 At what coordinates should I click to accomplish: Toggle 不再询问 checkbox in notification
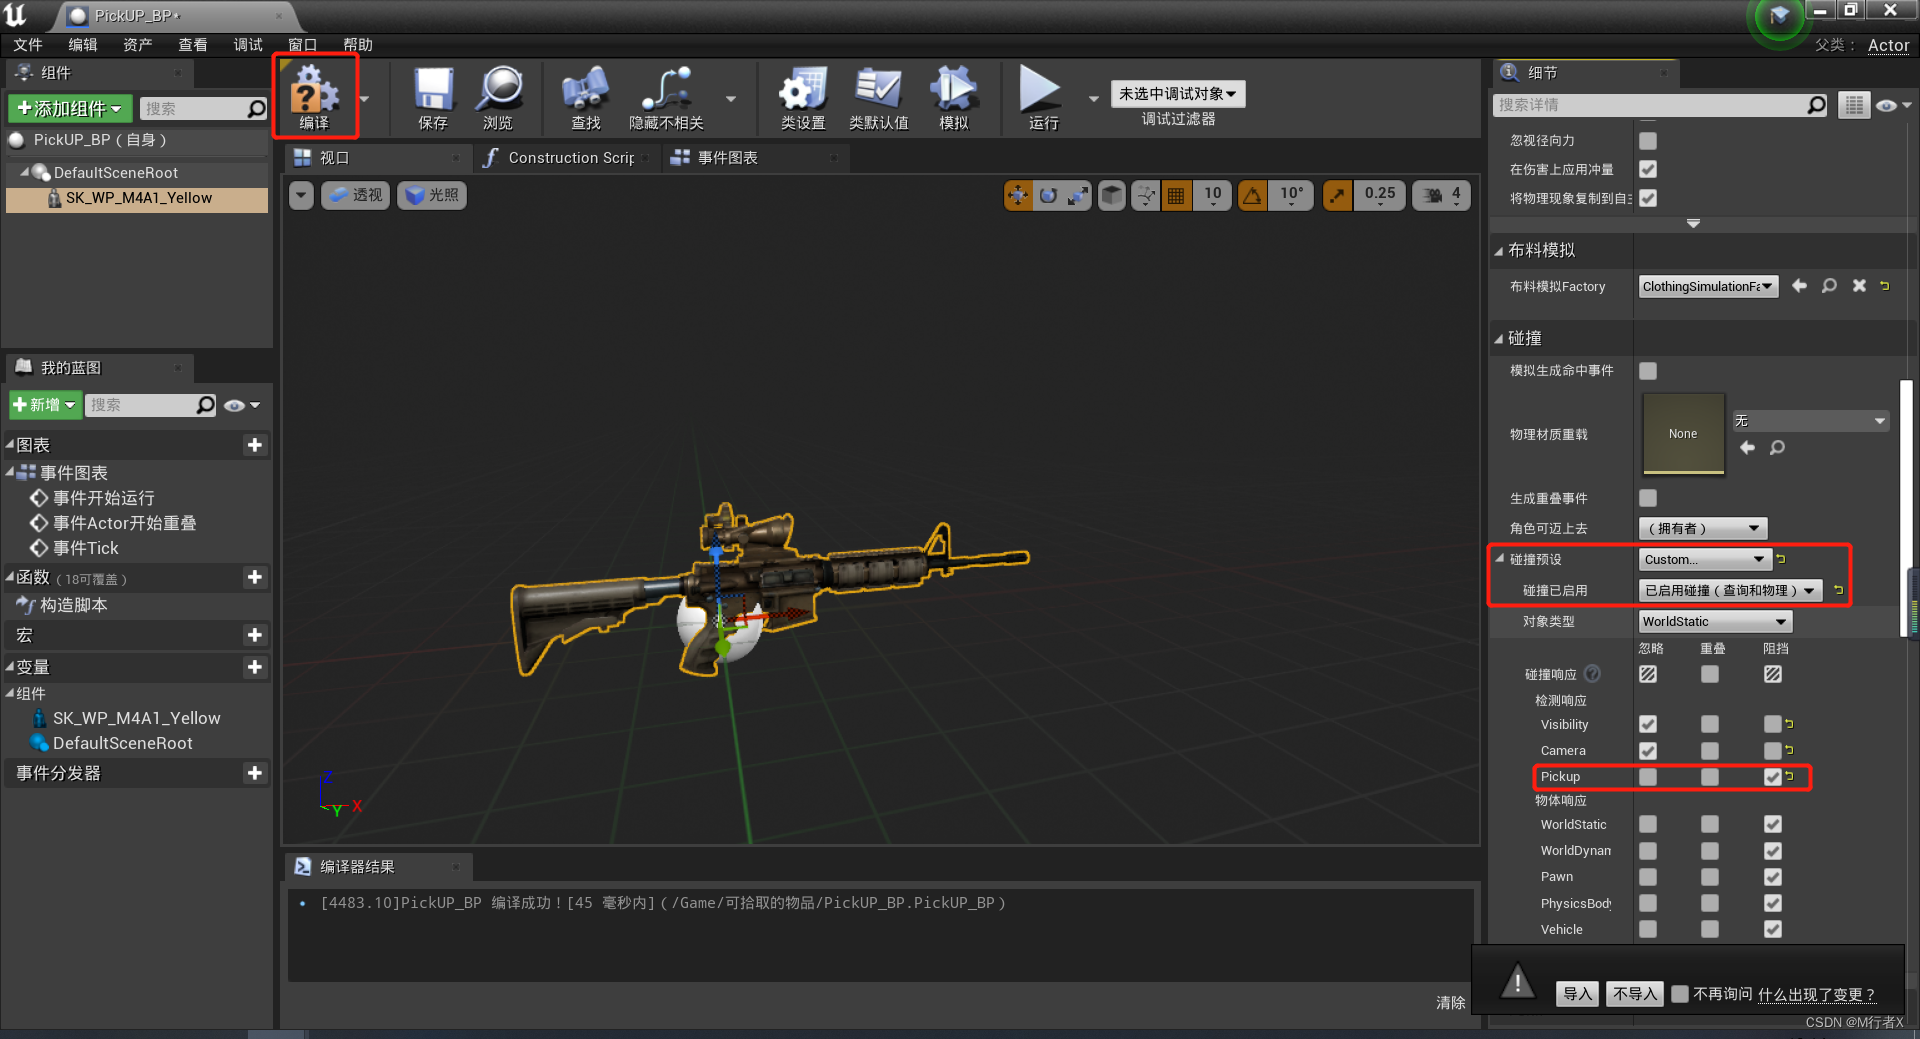1680,994
